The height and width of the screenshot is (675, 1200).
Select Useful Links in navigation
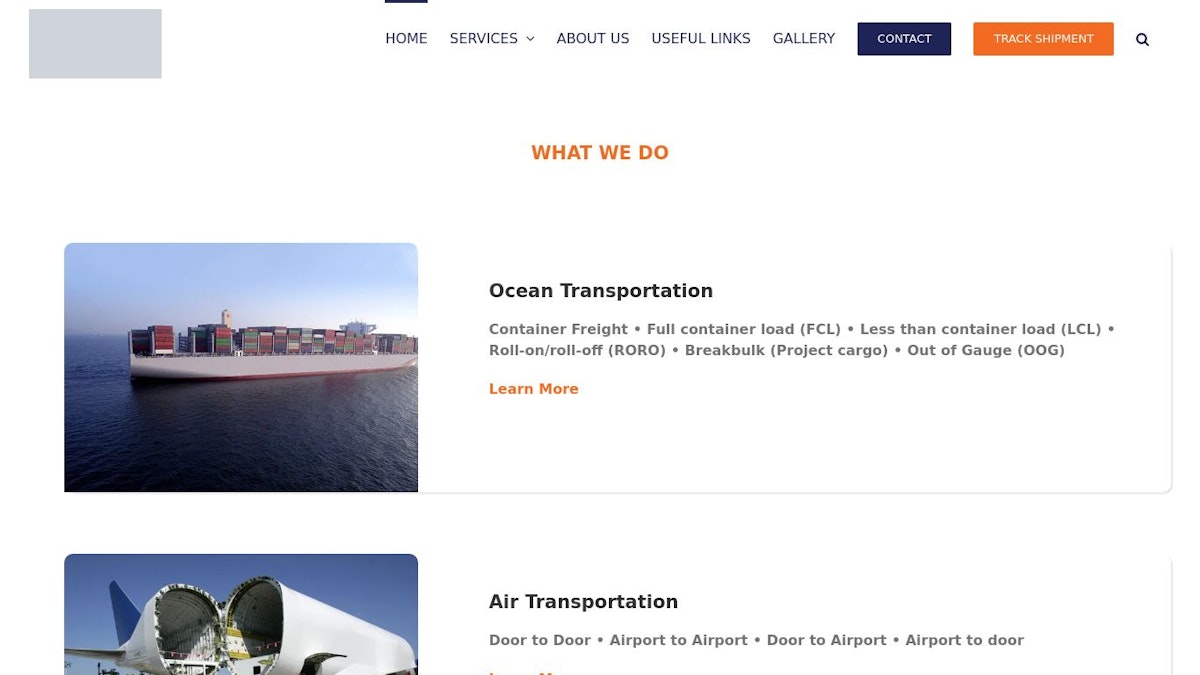click(x=701, y=39)
